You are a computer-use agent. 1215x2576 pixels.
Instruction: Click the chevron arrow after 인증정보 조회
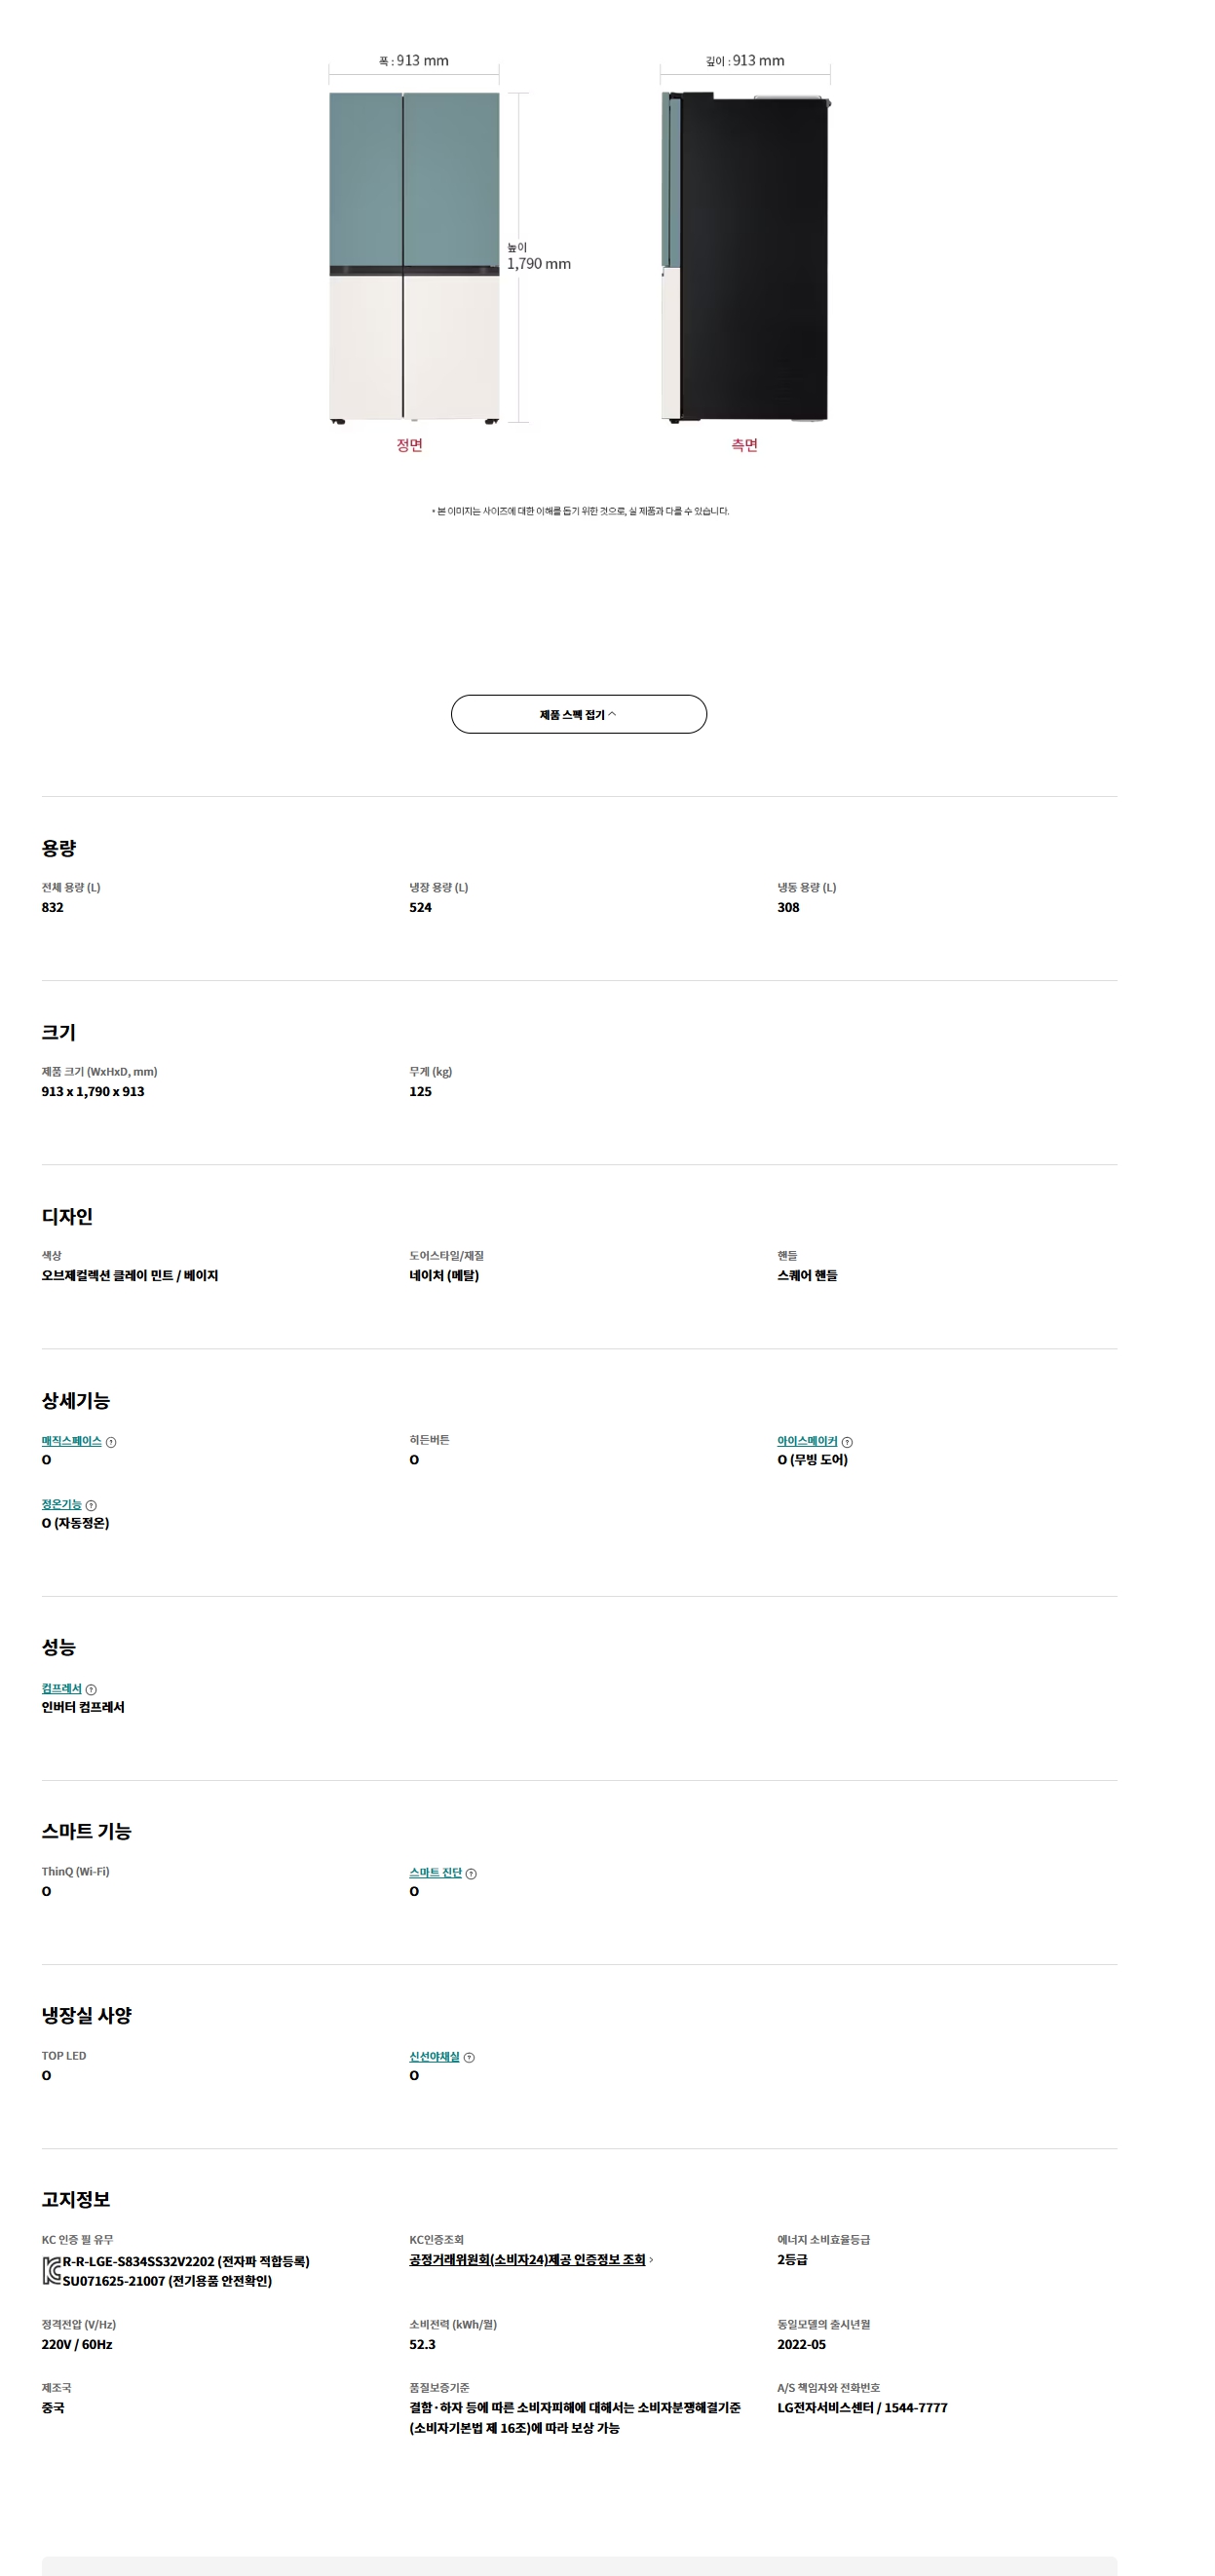pos(651,2259)
